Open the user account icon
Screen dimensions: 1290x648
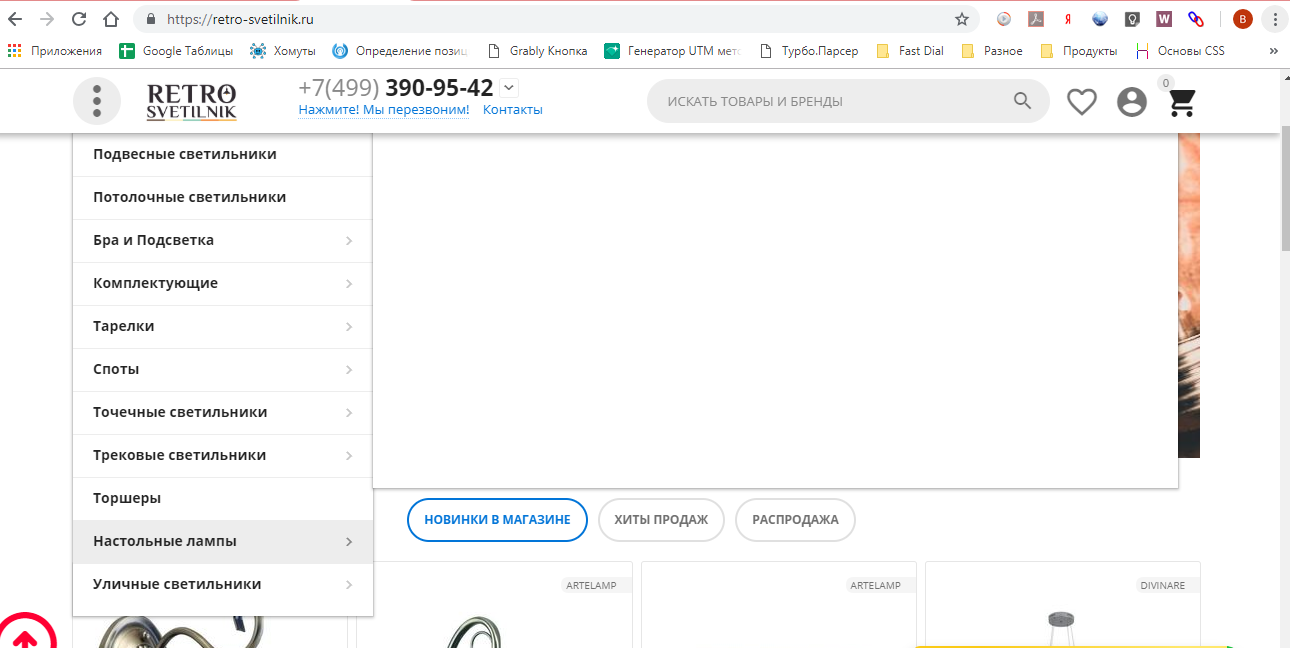(1131, 101)
